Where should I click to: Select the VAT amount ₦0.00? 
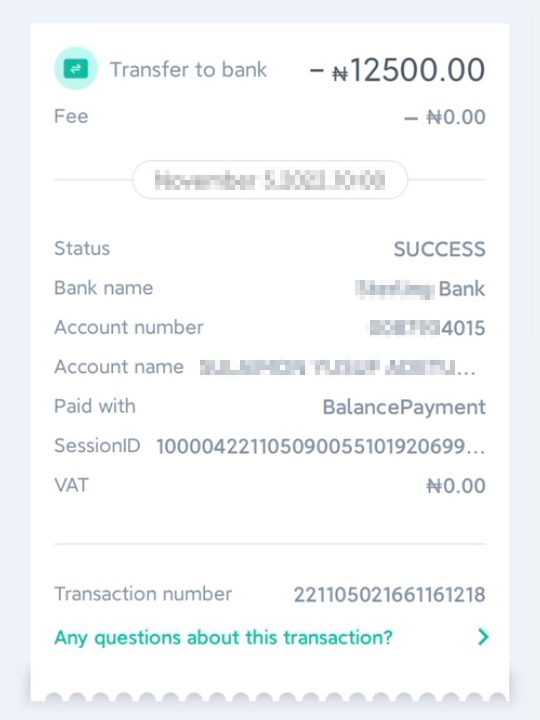click(456, 486)
